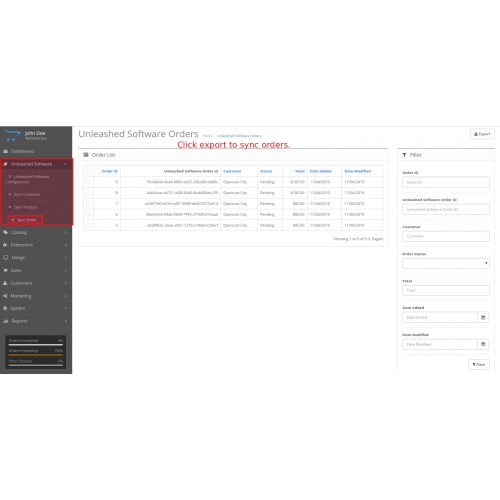Image resolution: width=500 pixels, height=500 pixels.
Task: Expand the System menu arrow
Action: pyautogui.click(x=66, y=308)
